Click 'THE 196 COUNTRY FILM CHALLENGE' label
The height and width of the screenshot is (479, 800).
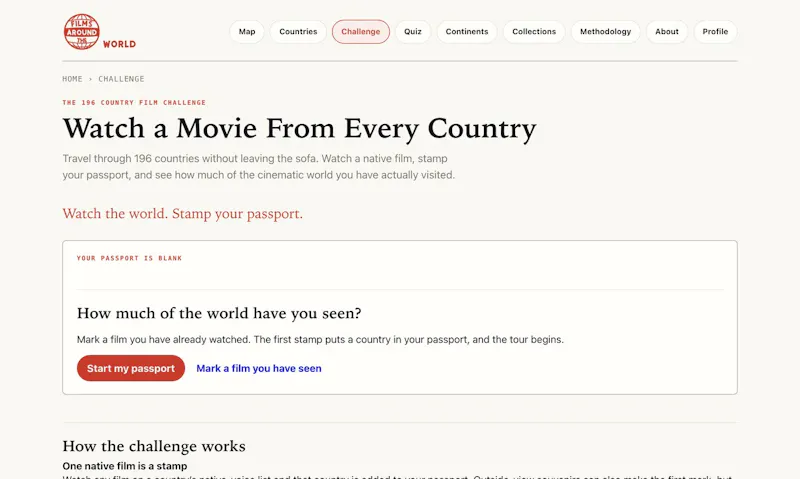134,103
